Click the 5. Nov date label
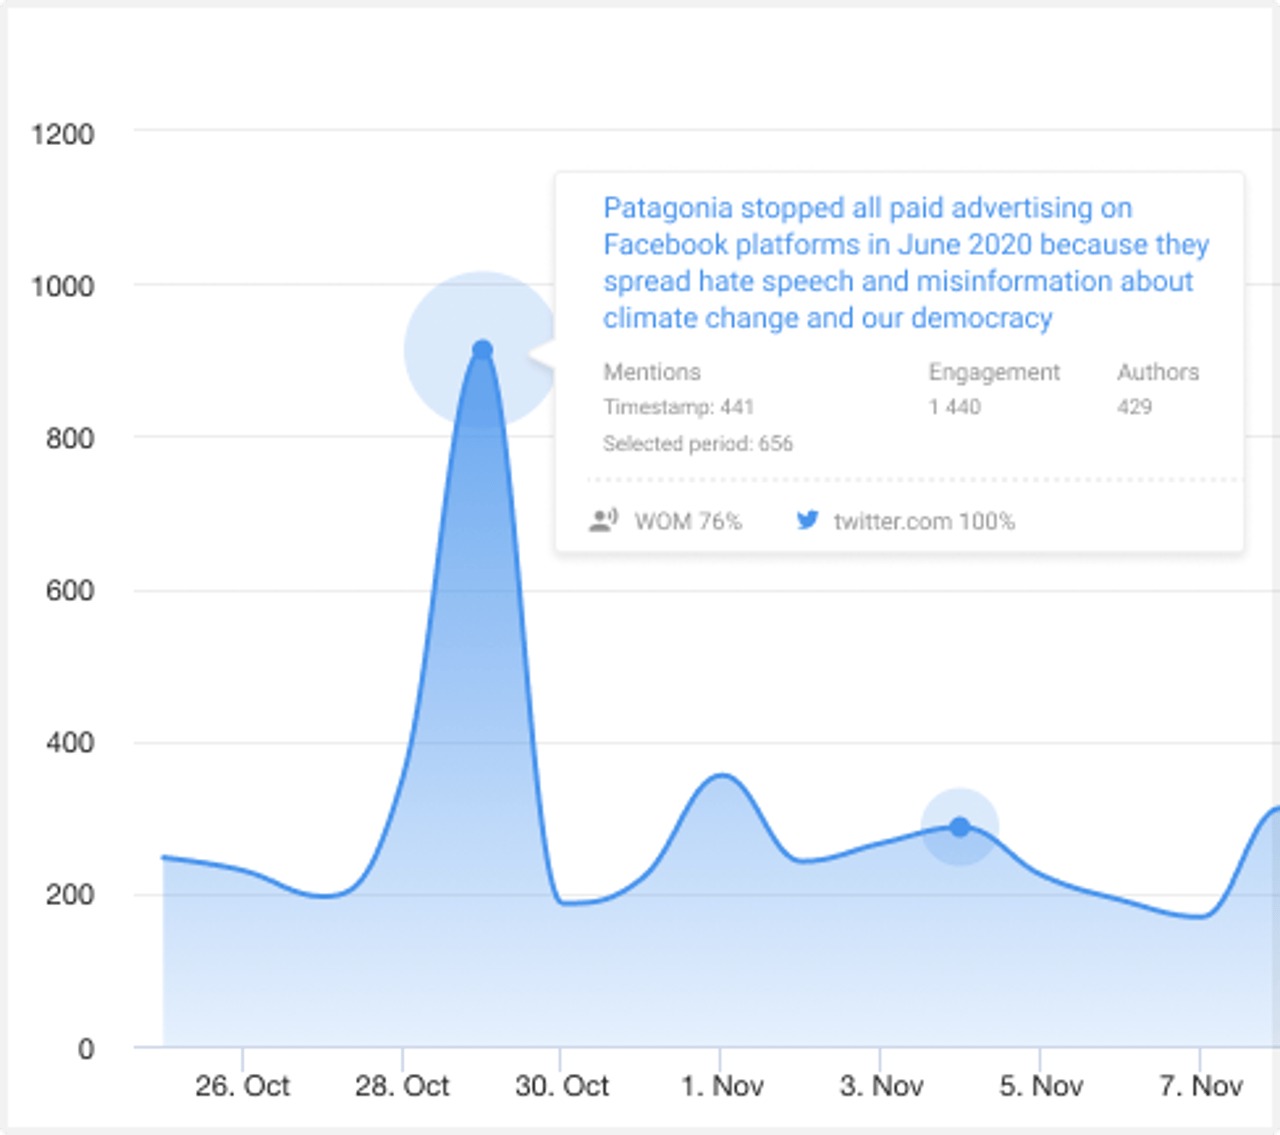Screen dimensions: 1280x1135 1041,1086
